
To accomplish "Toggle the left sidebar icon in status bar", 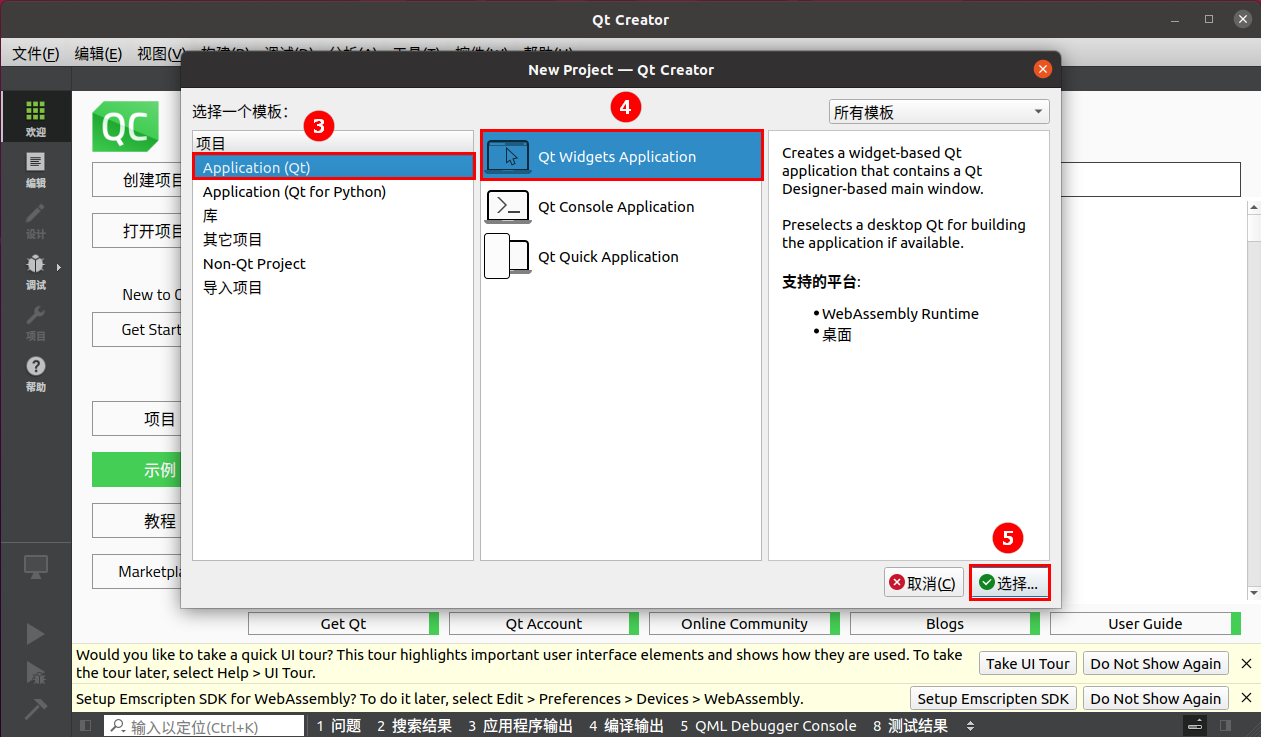I will (x=86, y=726).
